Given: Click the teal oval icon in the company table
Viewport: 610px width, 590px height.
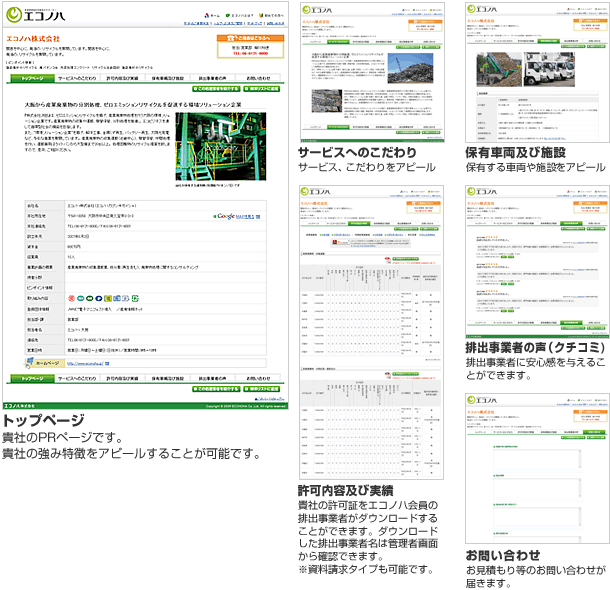Looking at the screenshot, I should [x=80, y=298].
